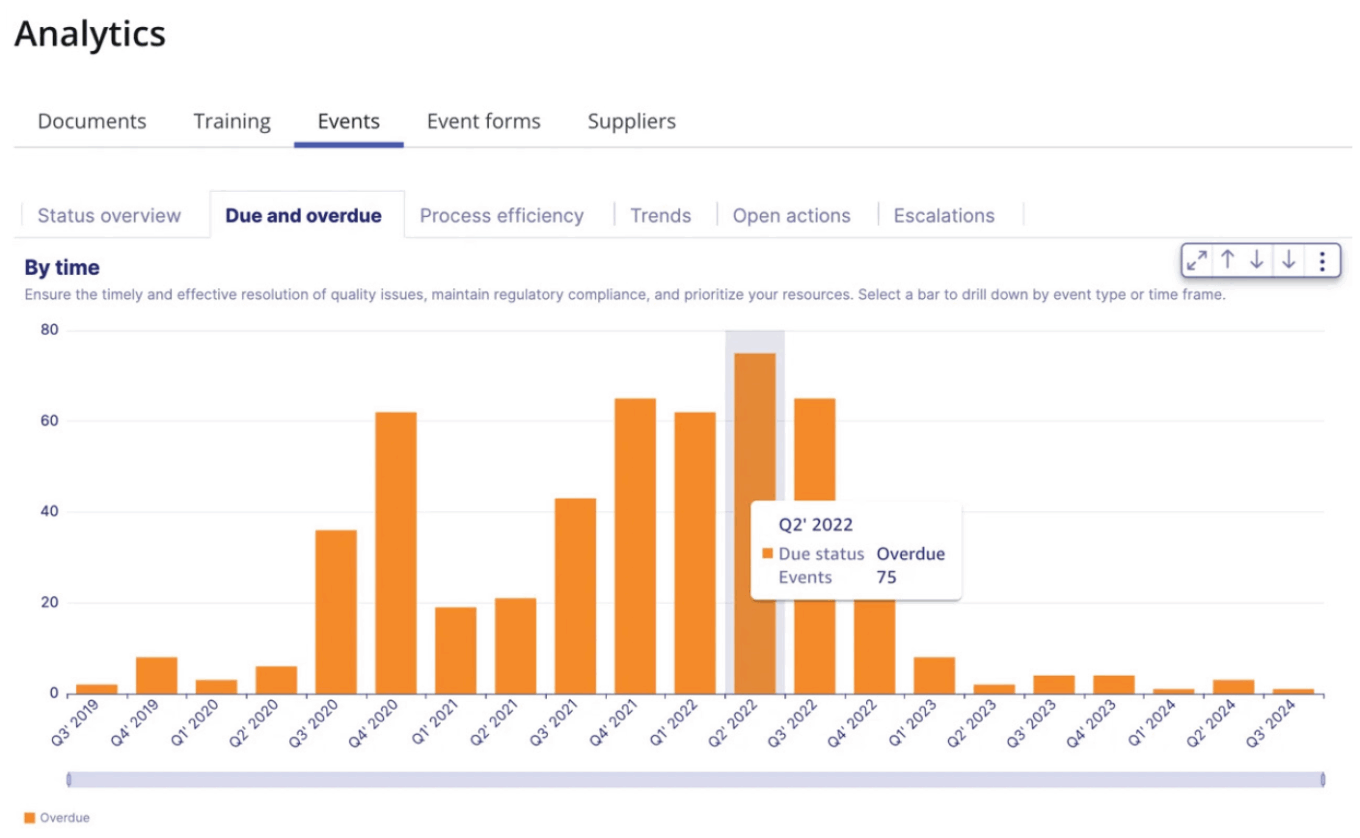Deselect the active Due and overdue filter

(304, 215)
